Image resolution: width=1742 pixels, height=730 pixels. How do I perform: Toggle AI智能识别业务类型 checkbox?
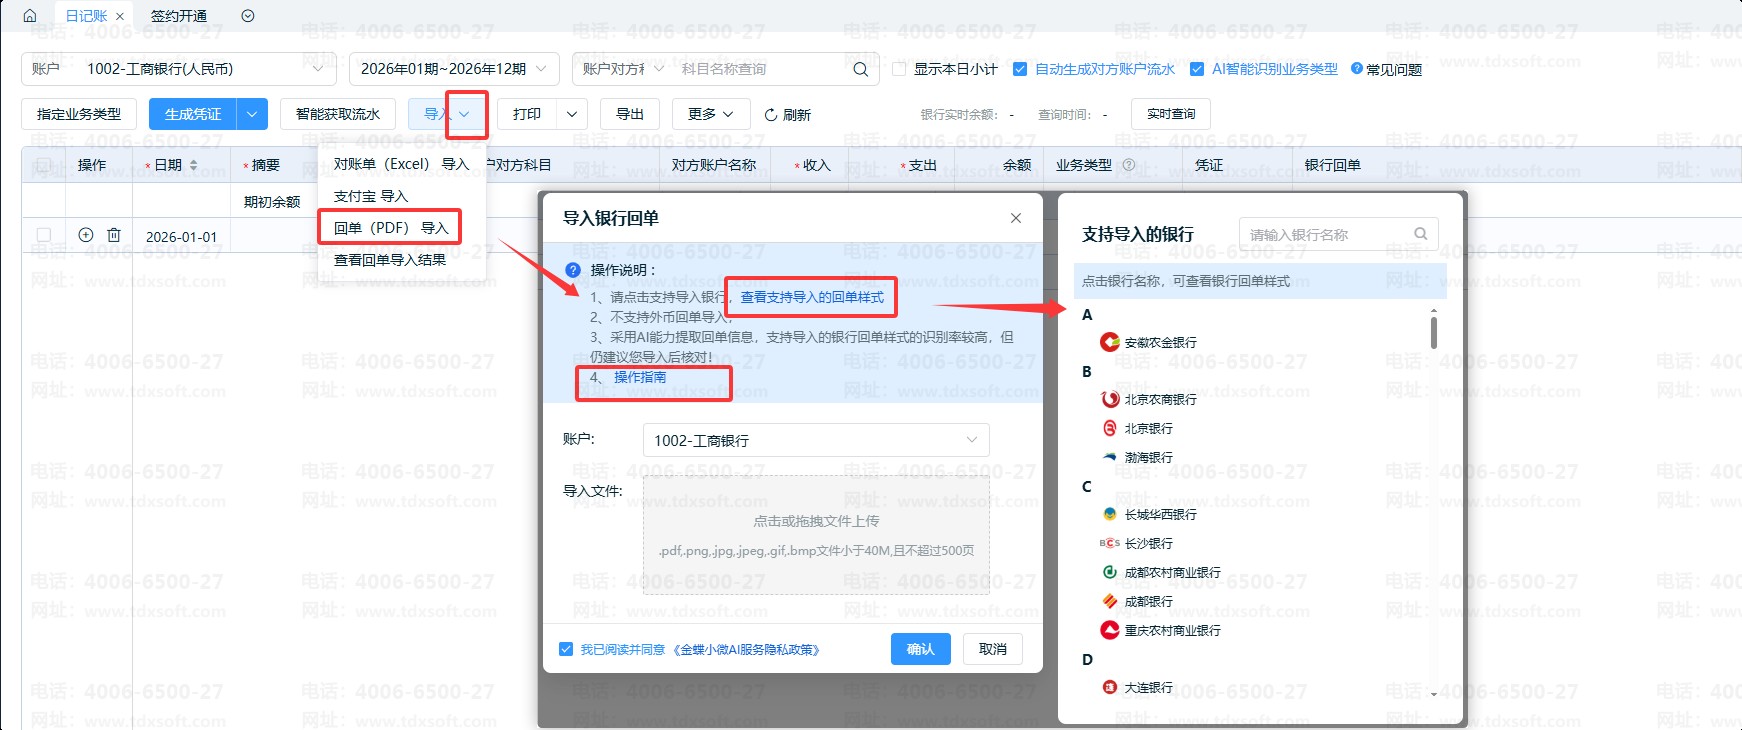[x=1197, y=69]
